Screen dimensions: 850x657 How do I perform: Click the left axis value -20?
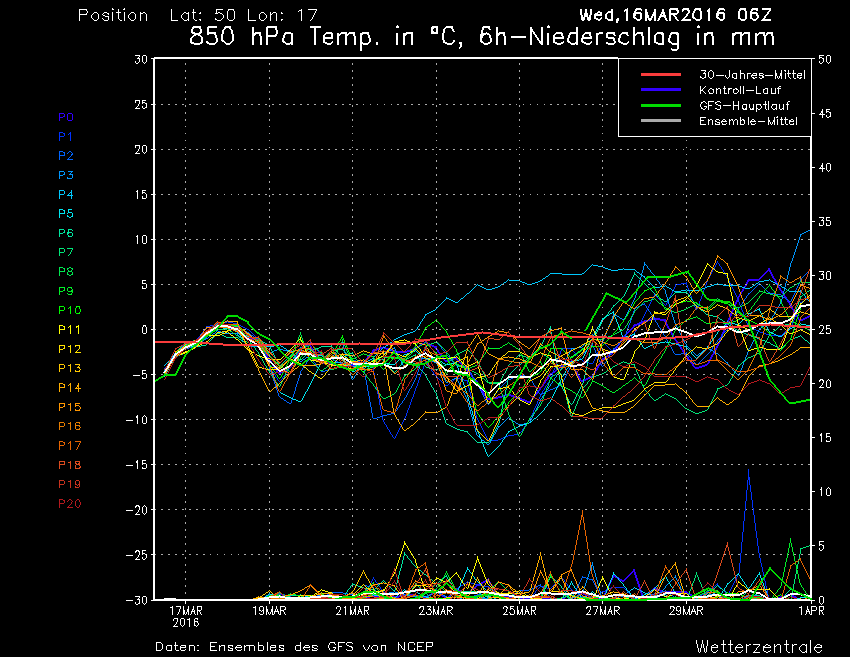click(137, 510)
